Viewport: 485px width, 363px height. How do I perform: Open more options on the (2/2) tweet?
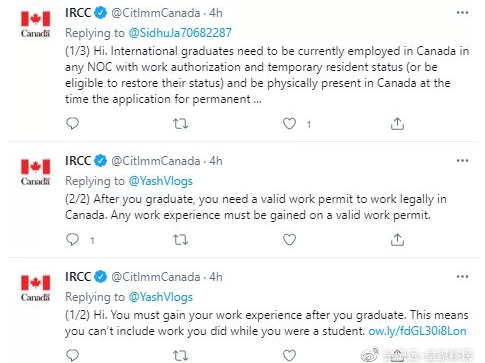coord(462,161)
